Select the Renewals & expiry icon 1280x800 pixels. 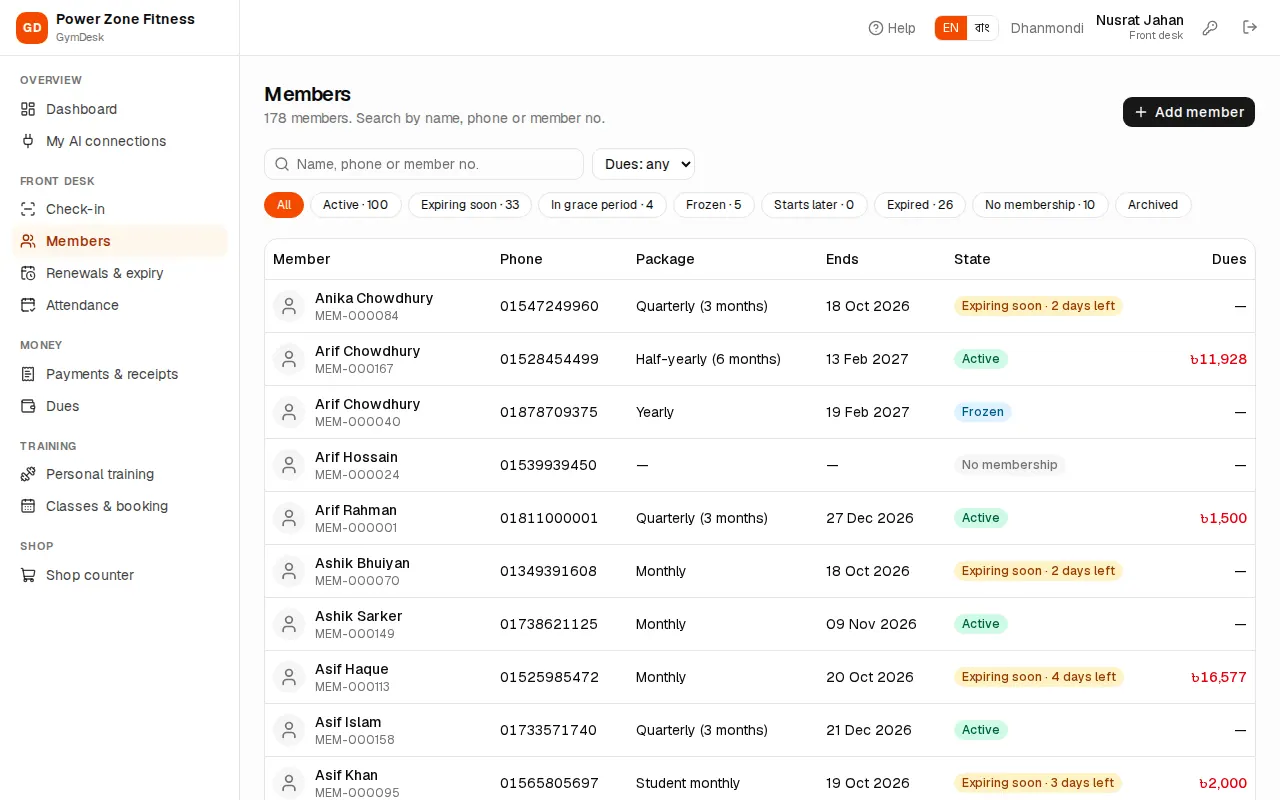pyautogui.click(x=28, y=273)
